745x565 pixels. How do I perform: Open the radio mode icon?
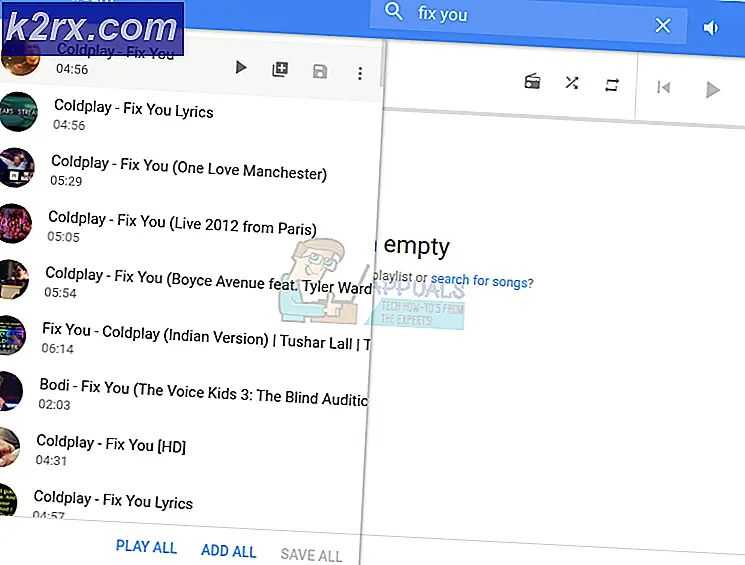pos(532,81)
